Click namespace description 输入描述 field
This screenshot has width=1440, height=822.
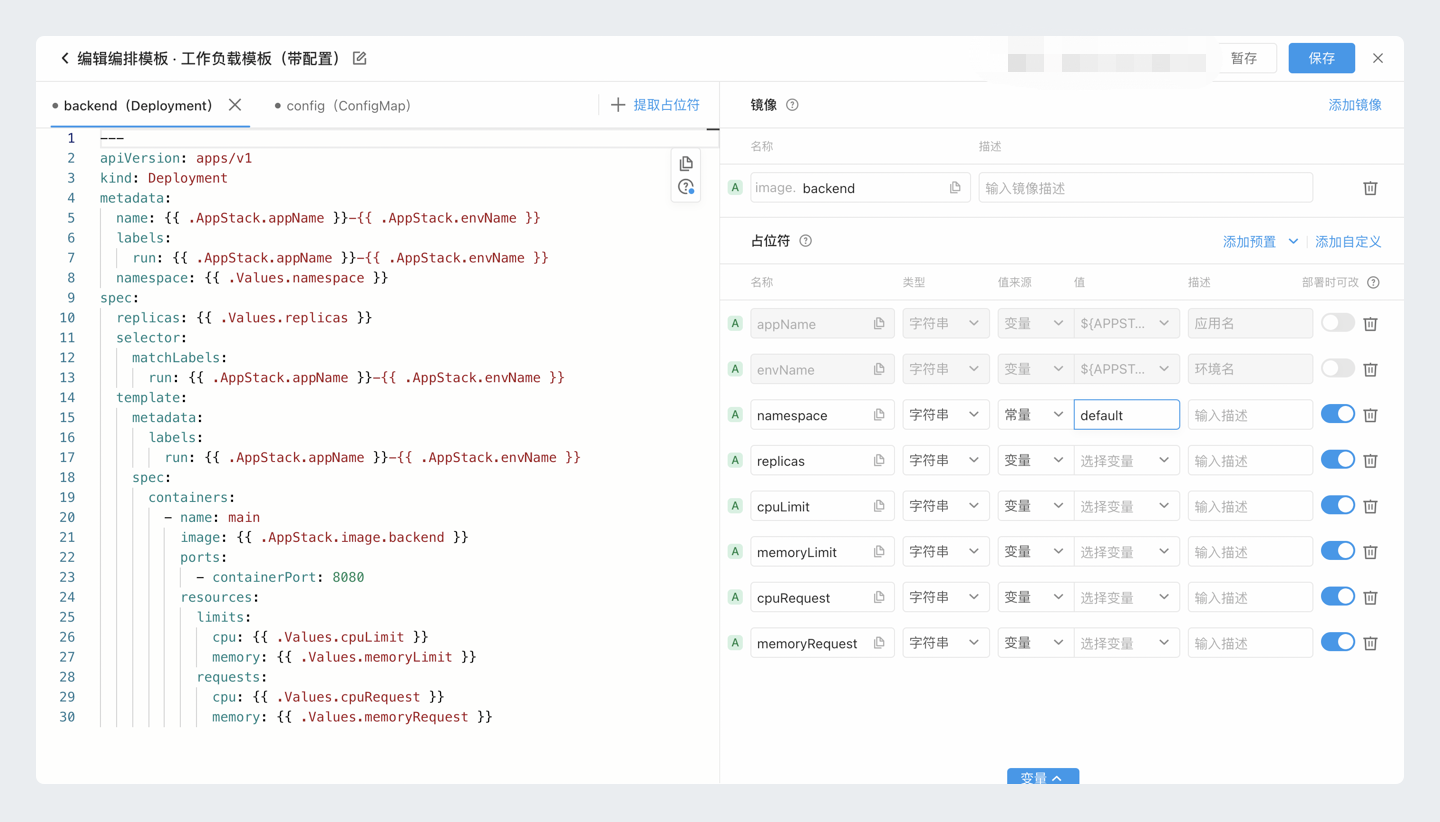pyautogui.click(x=1250, y=415)
